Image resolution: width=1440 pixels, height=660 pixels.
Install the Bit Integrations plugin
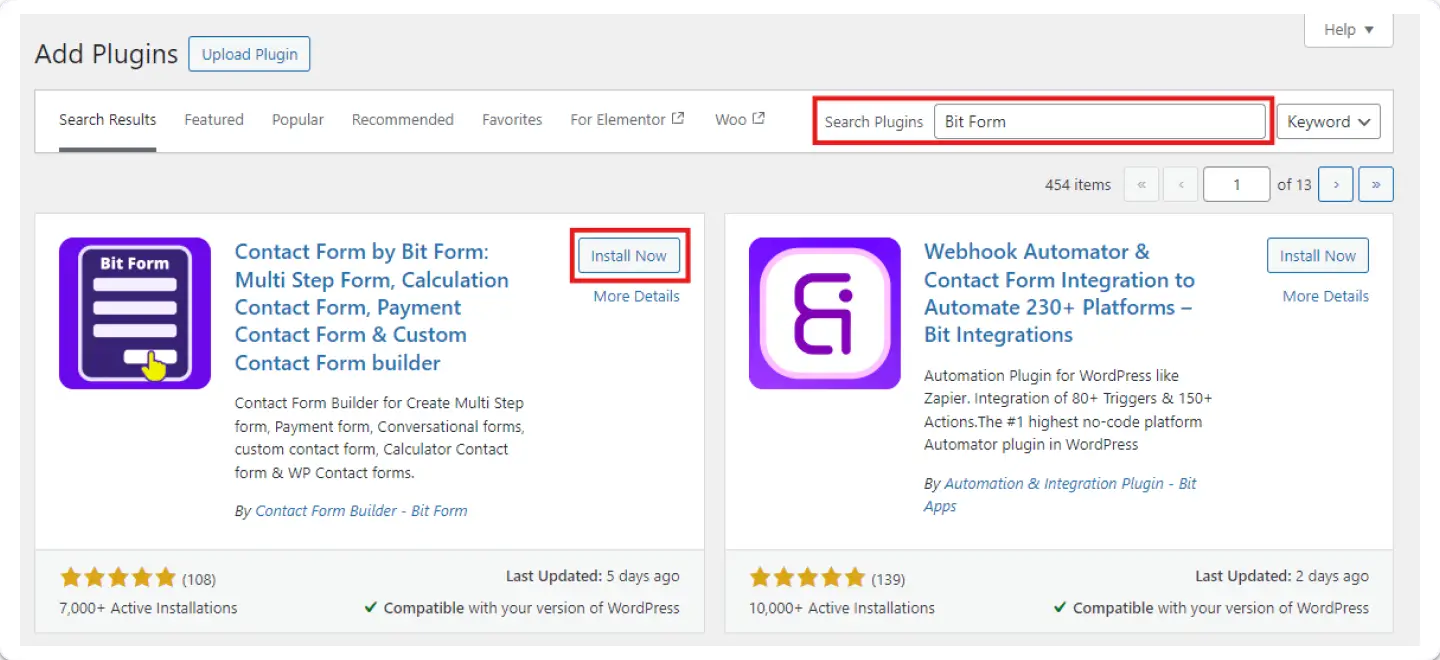(1317, 256)
